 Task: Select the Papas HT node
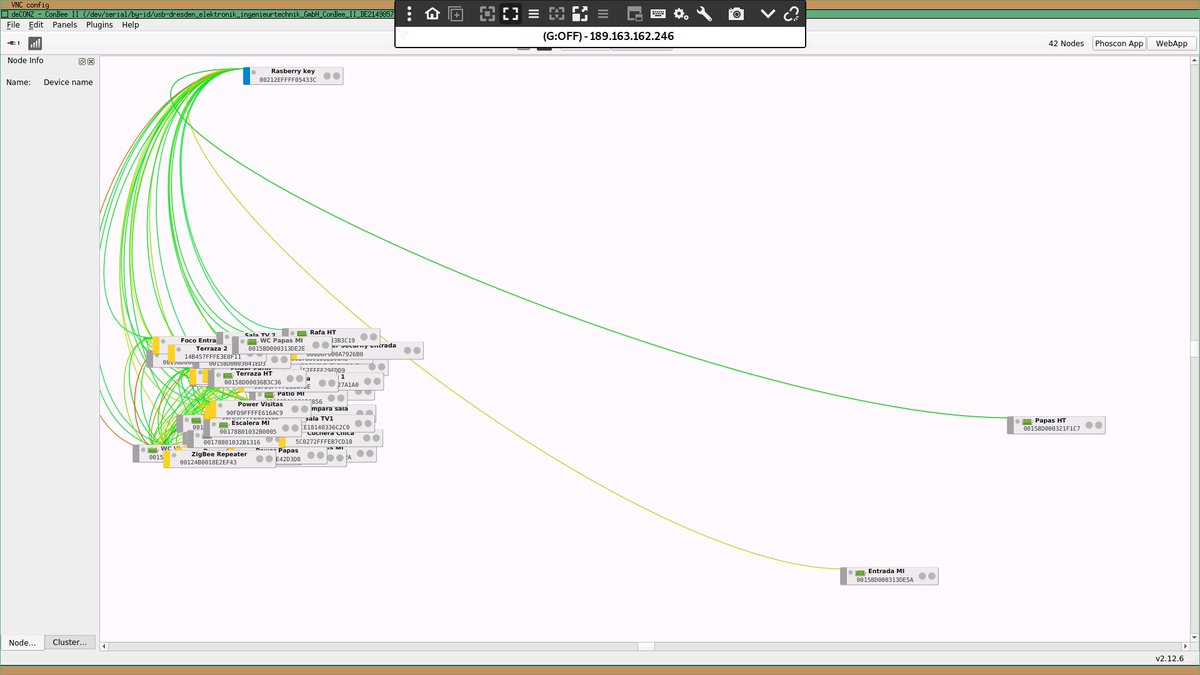(1057, 425)
